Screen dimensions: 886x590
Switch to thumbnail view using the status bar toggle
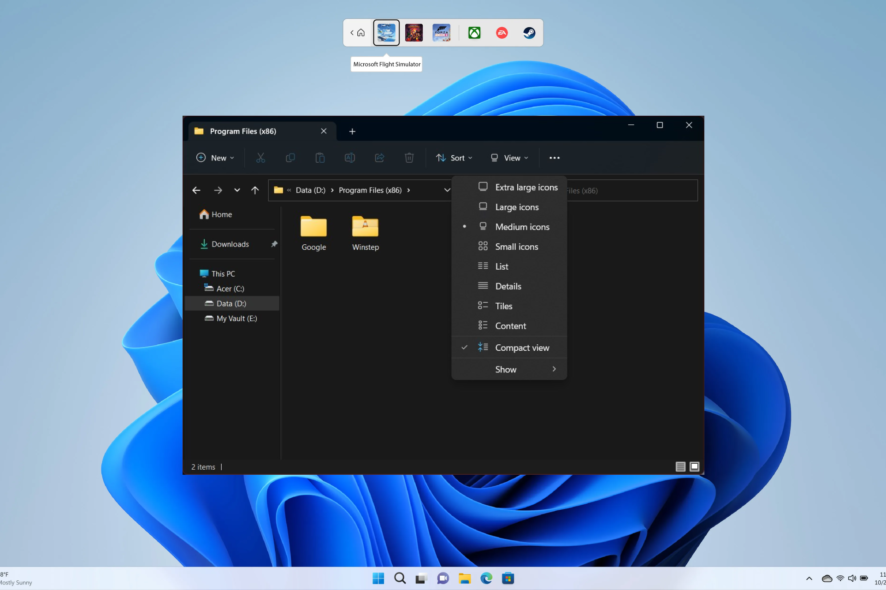pos(692,465)
